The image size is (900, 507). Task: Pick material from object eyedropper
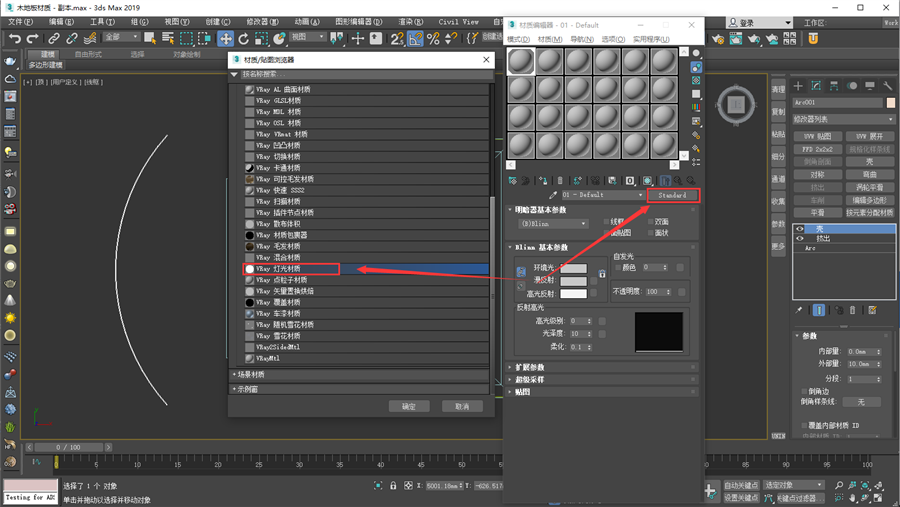[553, 195]
